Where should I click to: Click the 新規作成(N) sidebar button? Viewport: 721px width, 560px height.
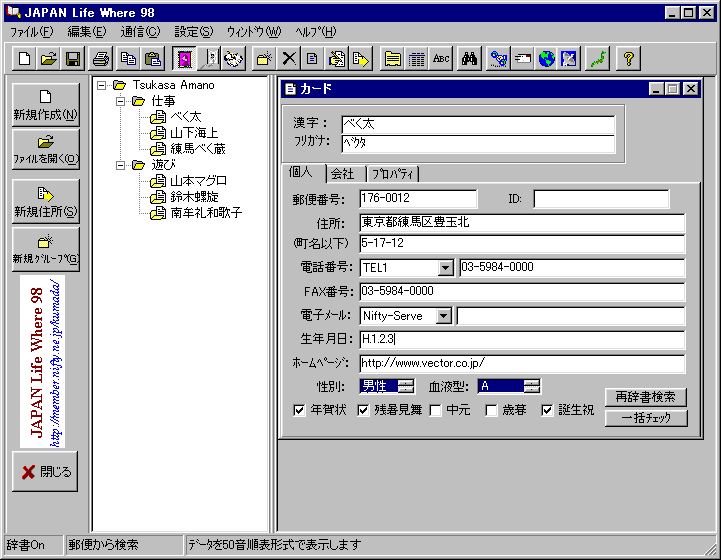point(46,104)
